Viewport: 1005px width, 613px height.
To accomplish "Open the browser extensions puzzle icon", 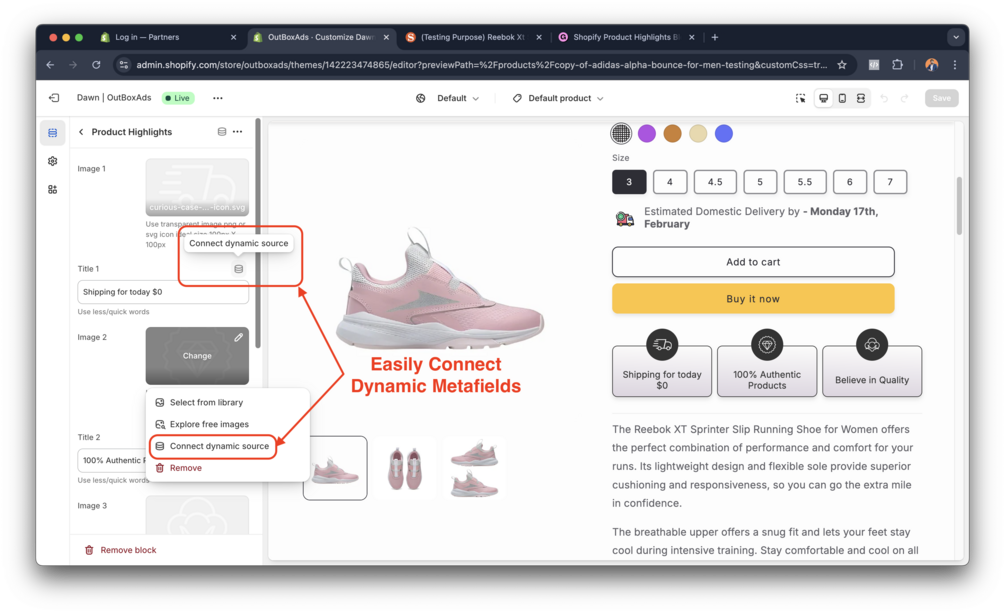I will (897, 65).
